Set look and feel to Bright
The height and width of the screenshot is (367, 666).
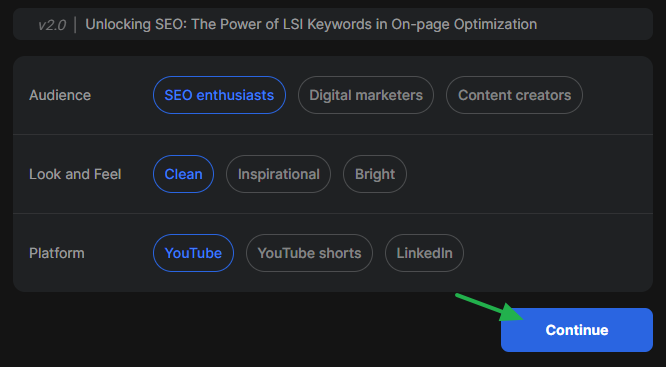[375, 174]
